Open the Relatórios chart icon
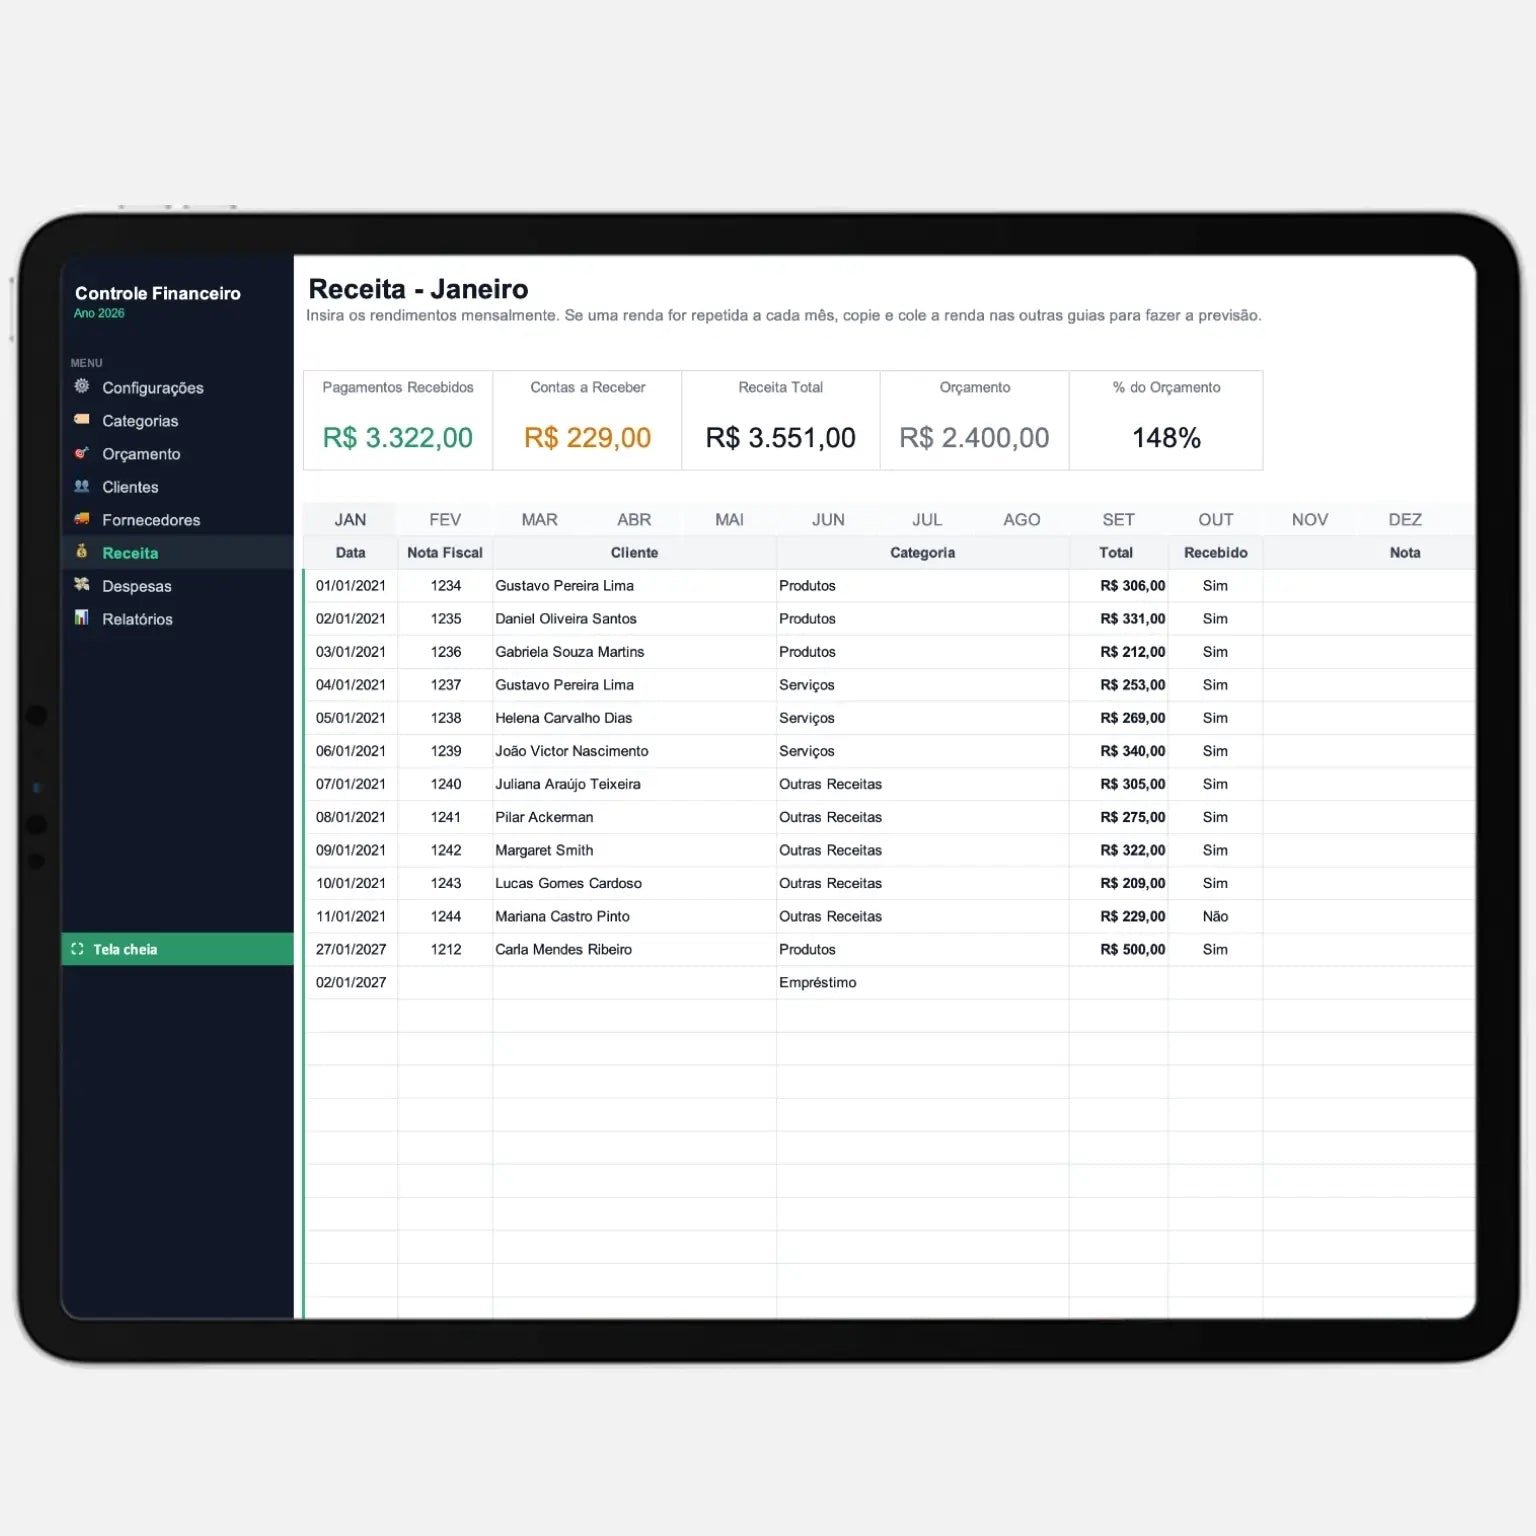 [x=82, y=617]
